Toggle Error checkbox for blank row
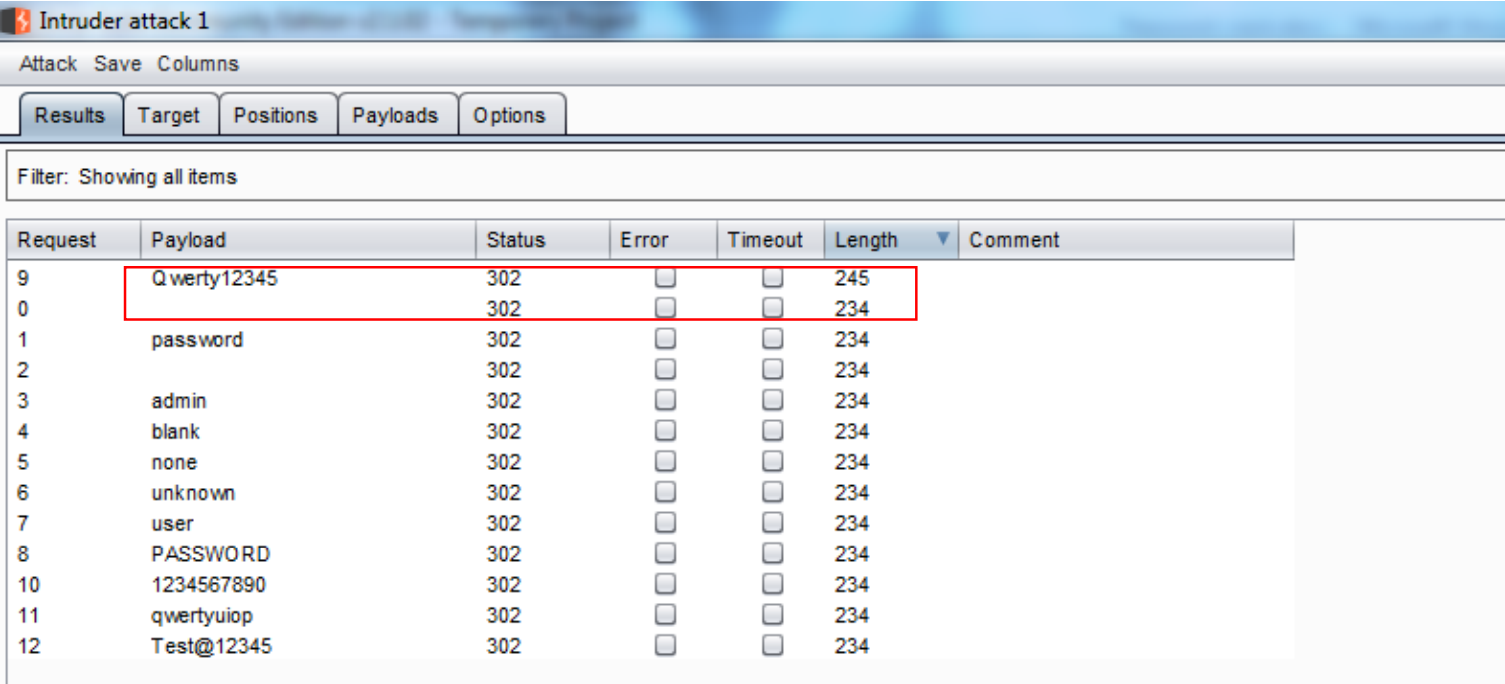 tap(665, 432)
